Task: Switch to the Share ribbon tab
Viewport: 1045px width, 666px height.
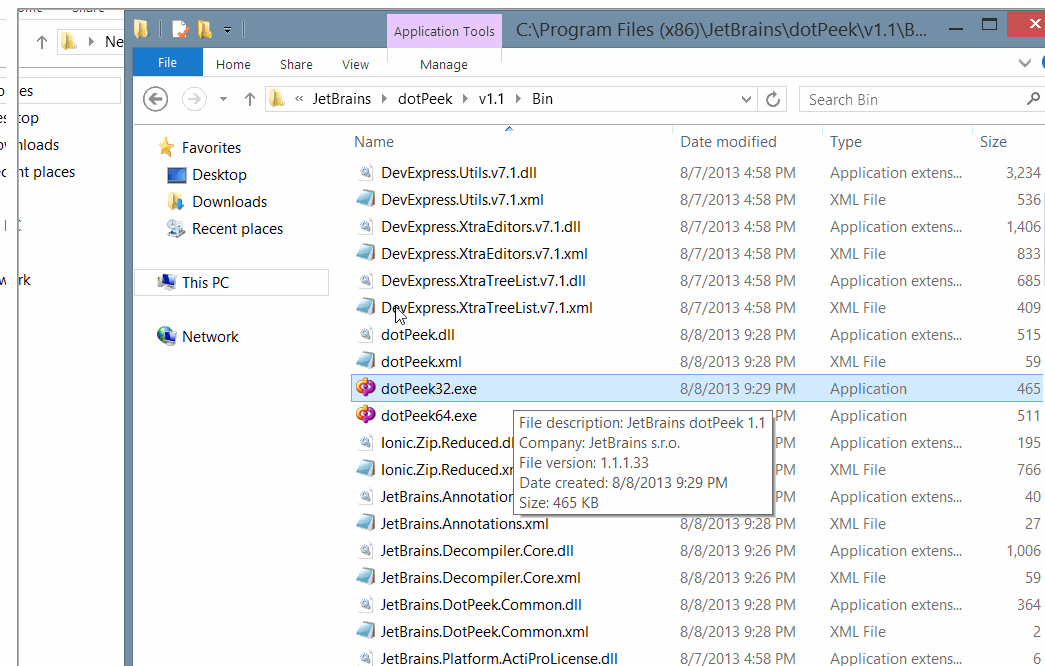Action: point(296,64)
